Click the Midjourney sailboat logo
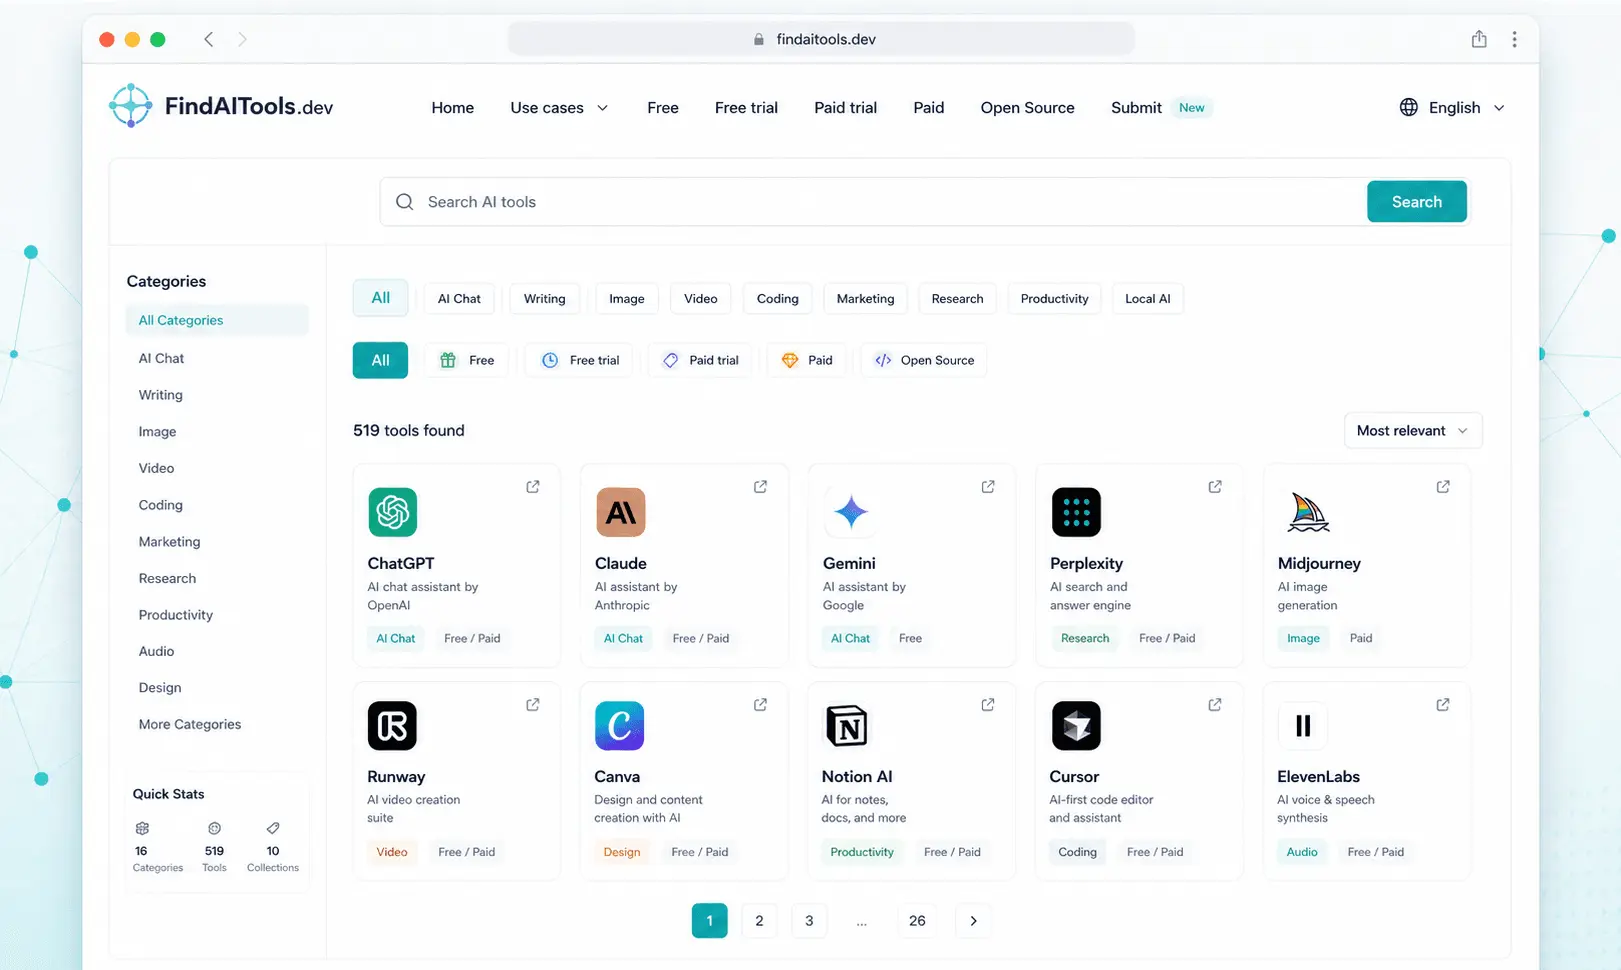 (1308, 512)
